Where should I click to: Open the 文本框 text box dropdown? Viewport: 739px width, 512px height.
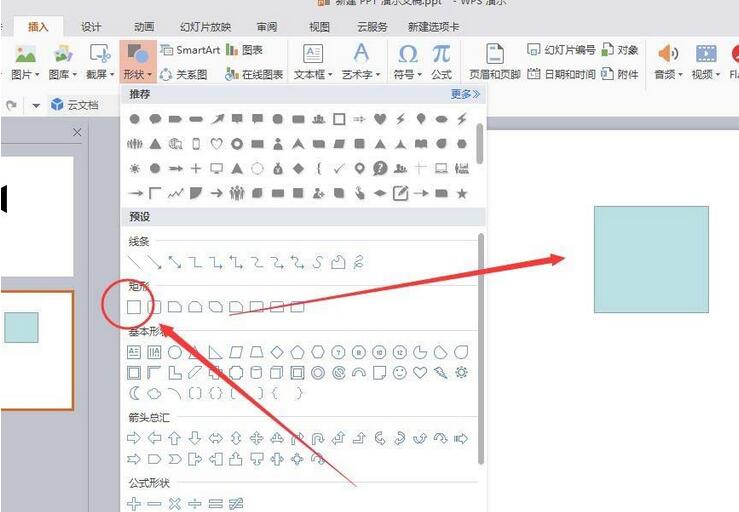pyautogui.click(x=313, y=62)
